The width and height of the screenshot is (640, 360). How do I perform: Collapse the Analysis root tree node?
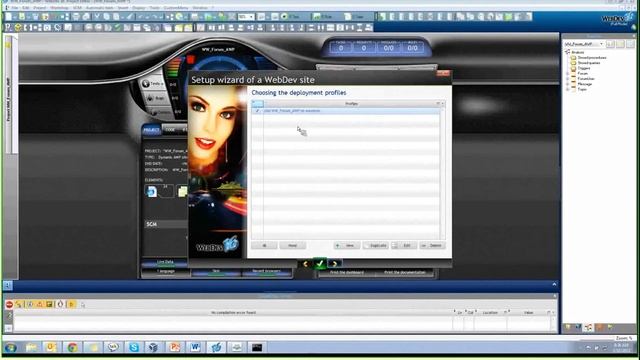[567, 52]
